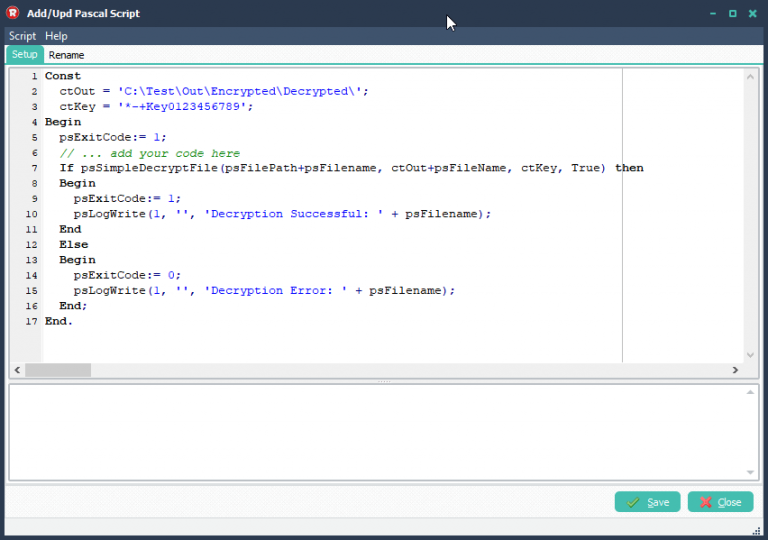Close the window using title bar X
Image resolution: width=768 pixels, height=540 pixels.
pos(752,14)
